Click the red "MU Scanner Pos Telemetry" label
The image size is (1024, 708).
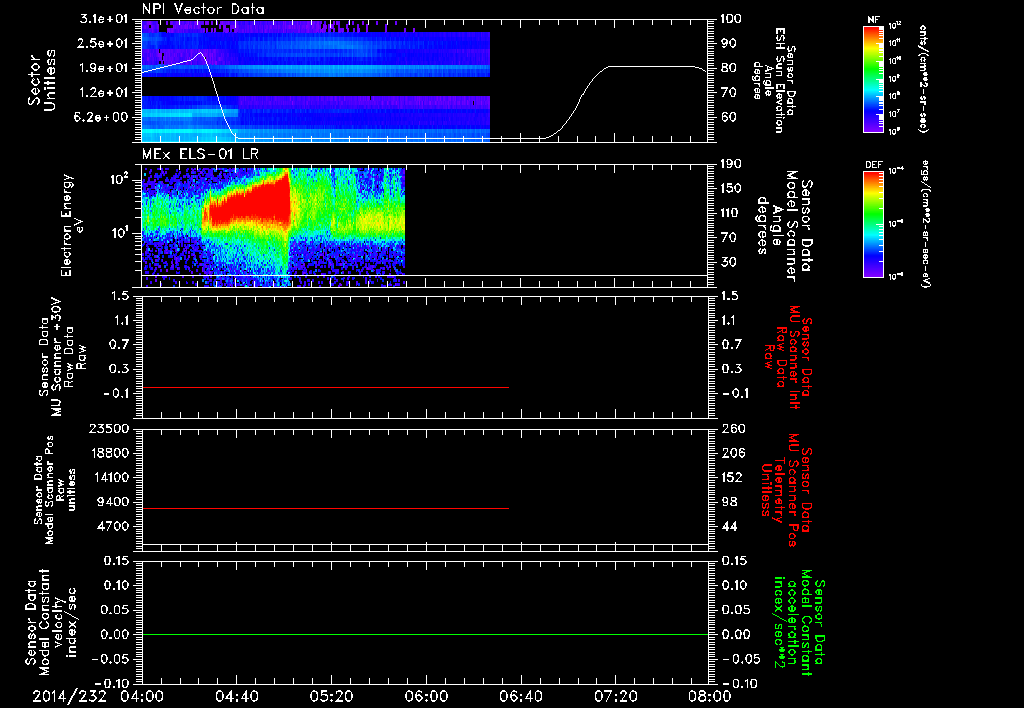(x=787, y=490)
